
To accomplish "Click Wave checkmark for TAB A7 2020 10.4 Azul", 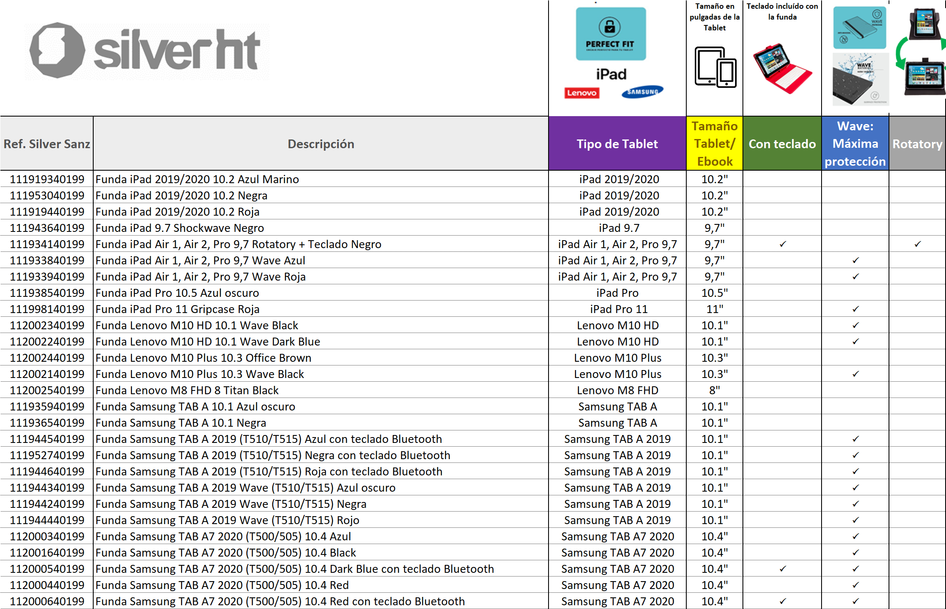I will point(856,537).
